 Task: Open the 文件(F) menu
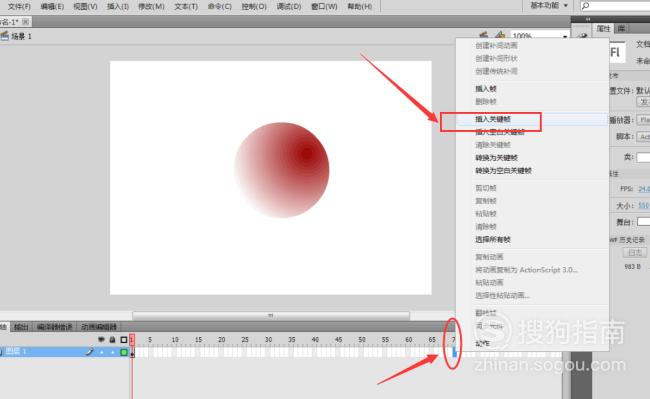point(19,7)
